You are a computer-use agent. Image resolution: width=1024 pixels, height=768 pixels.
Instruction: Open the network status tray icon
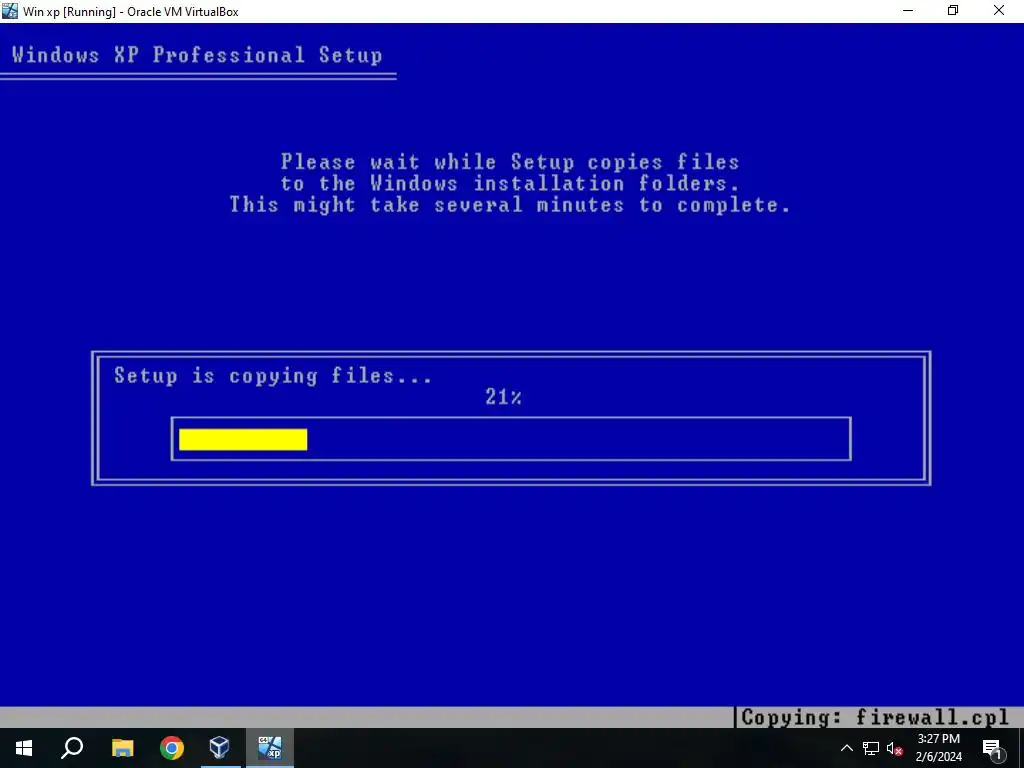click(x=871, y=748)
